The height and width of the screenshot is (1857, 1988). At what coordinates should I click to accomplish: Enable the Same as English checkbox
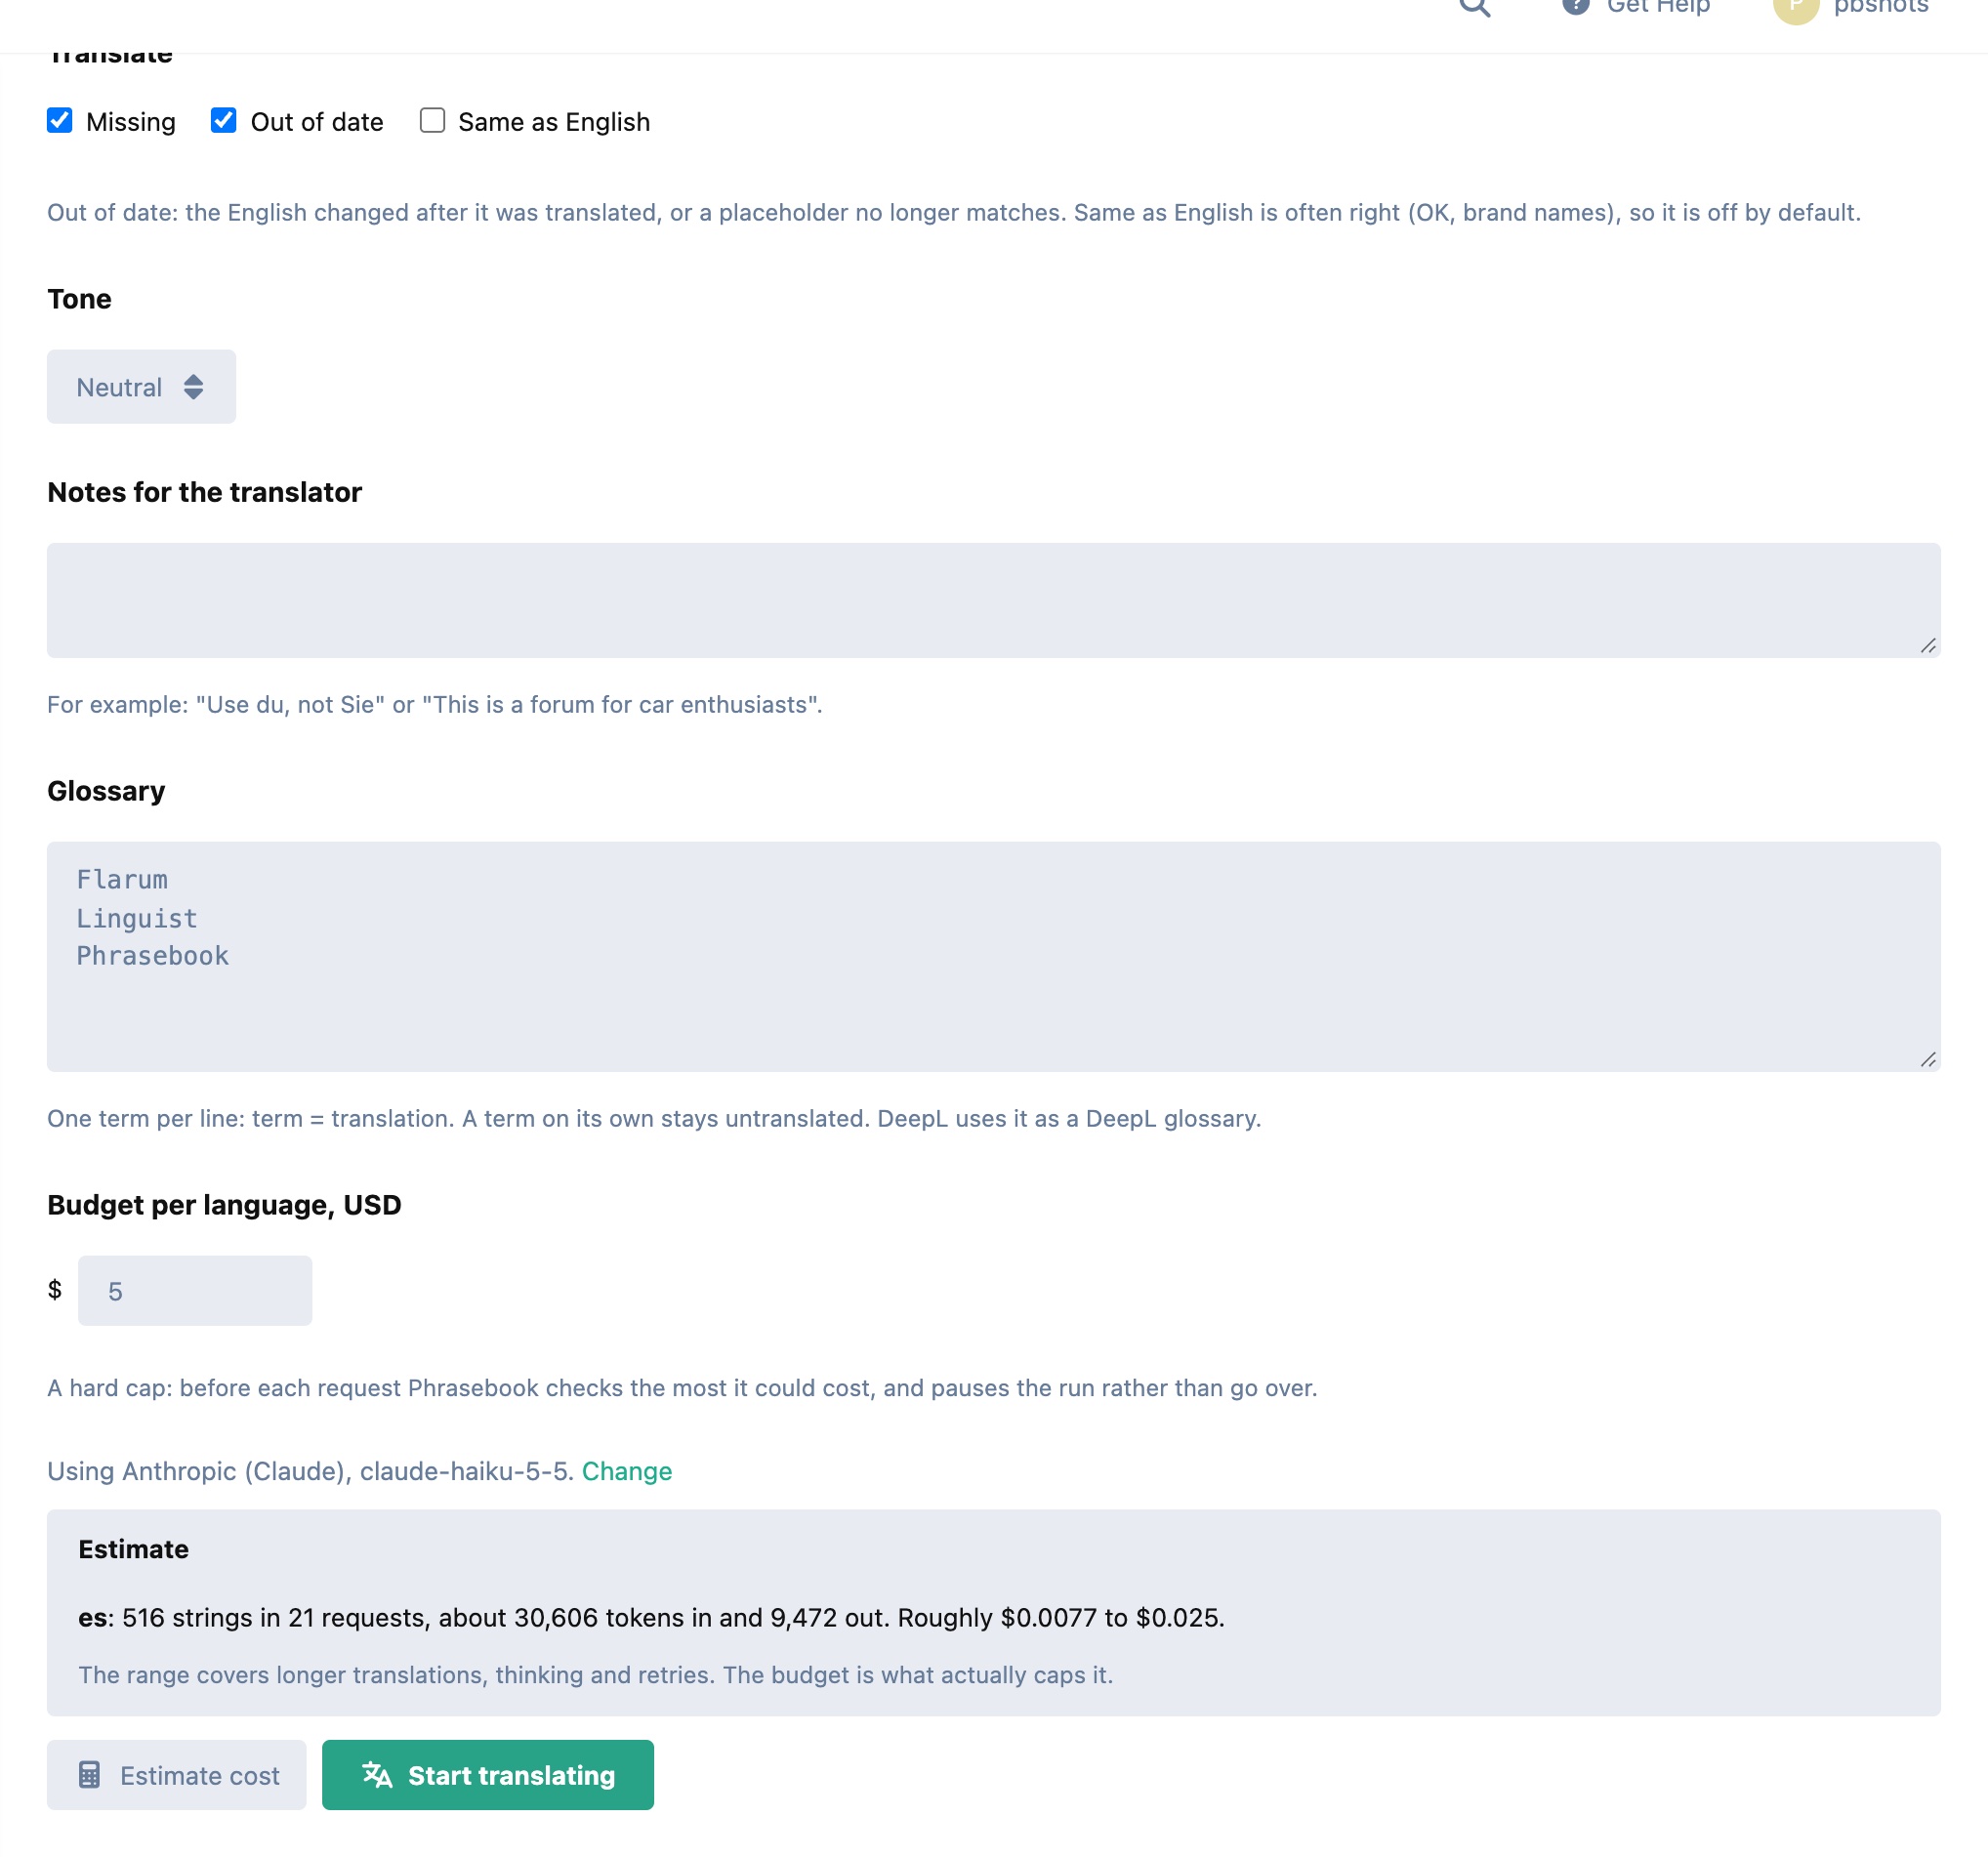[x=432, y=121]
